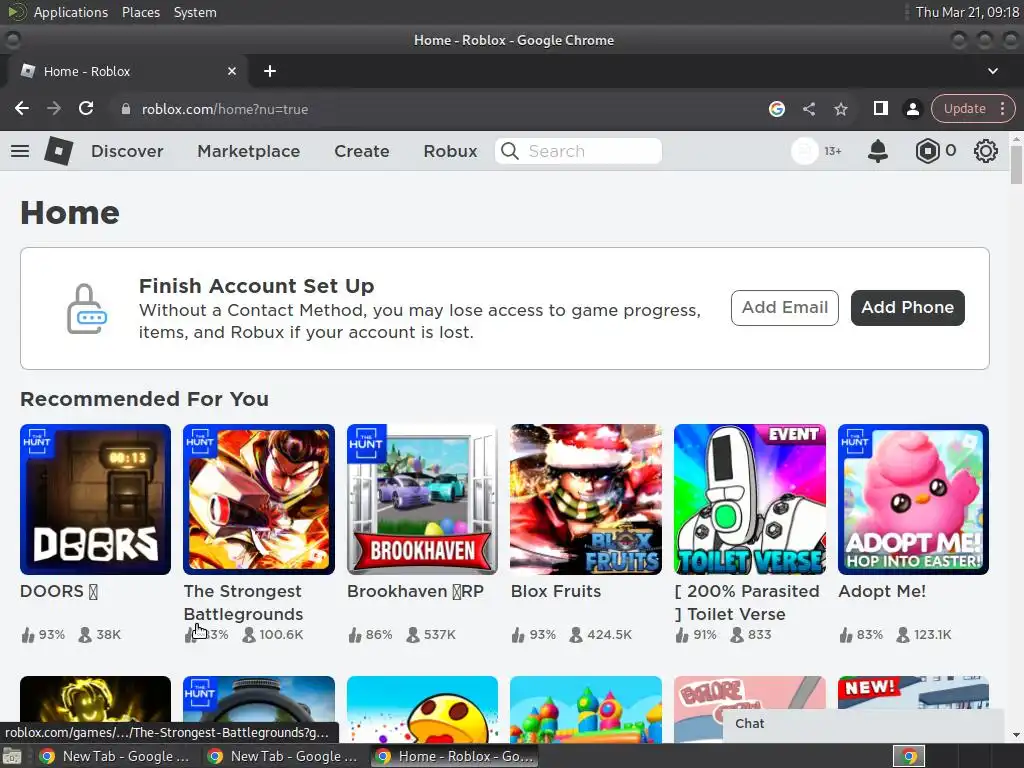Screen dimensions: 1024x768
Task: Open the System menu
Action: (195, 12)
